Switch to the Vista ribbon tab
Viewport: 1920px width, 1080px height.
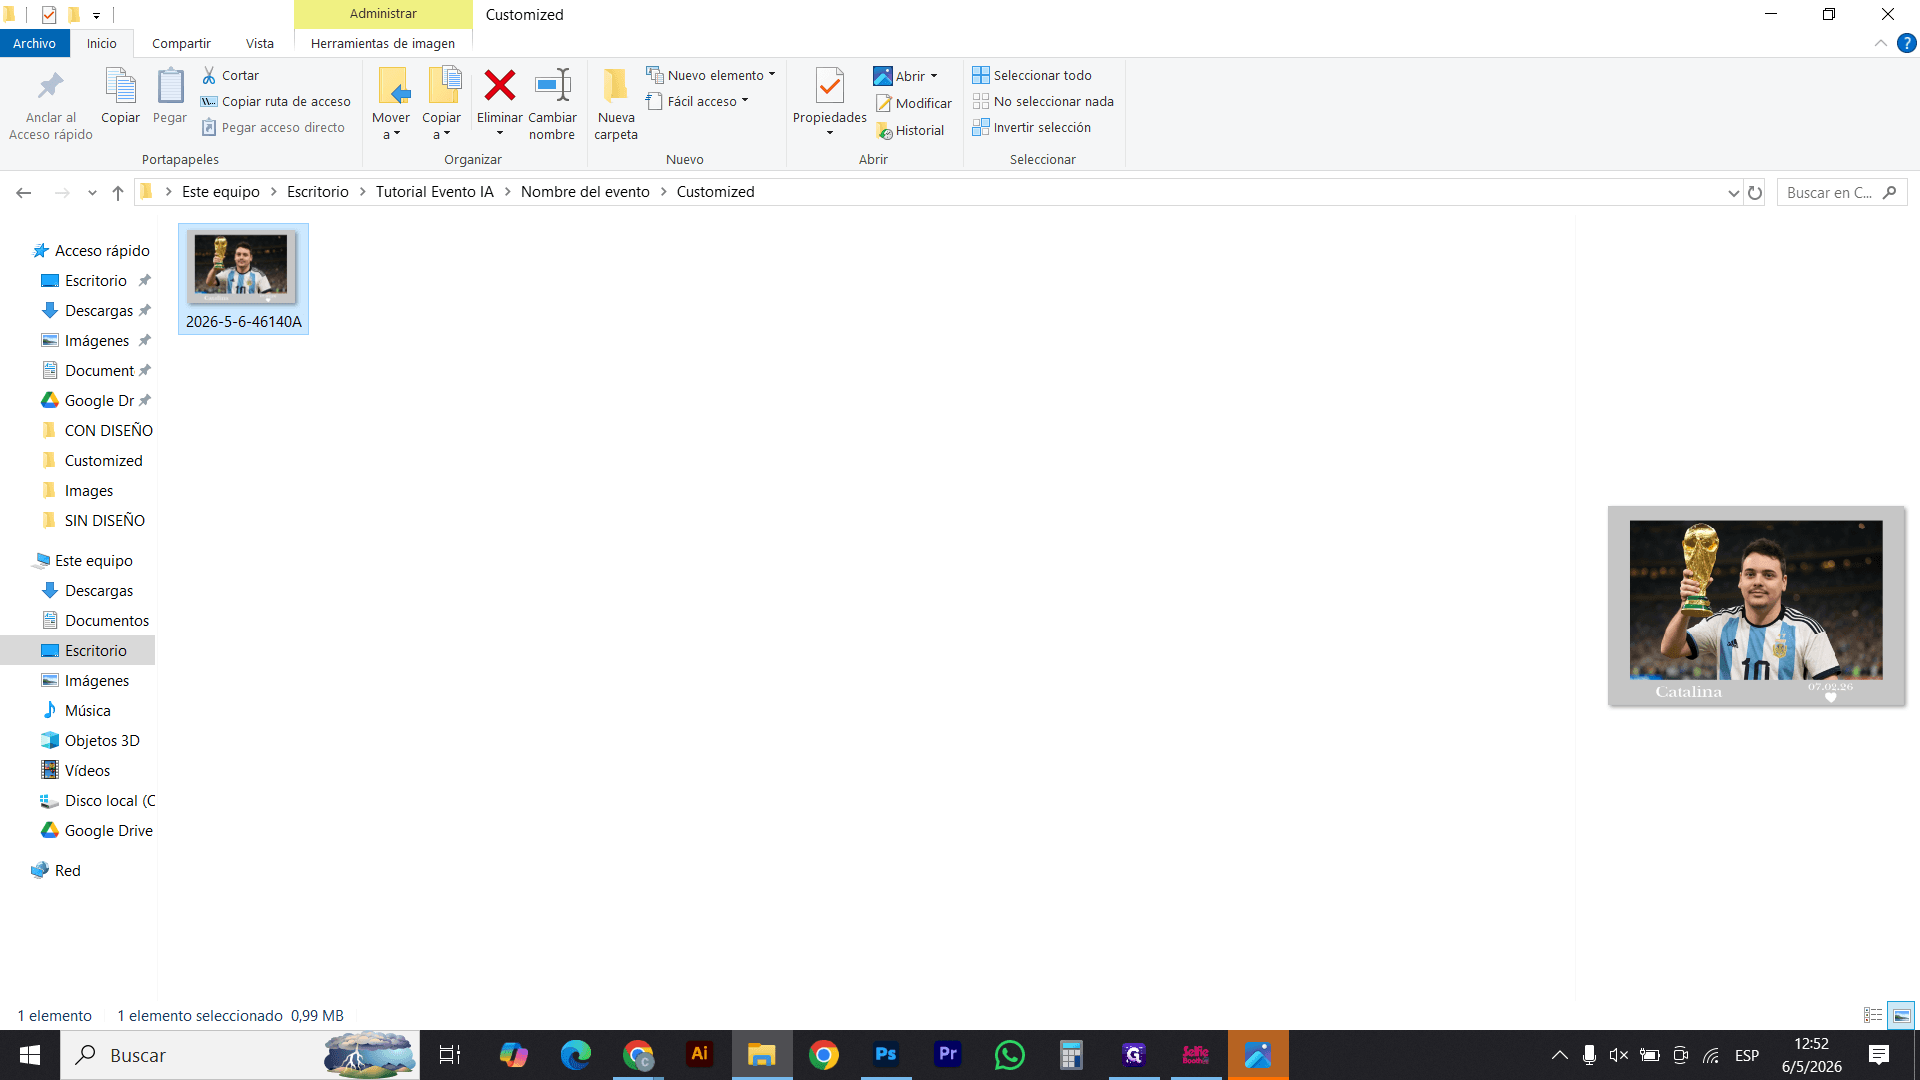point(260,43)
